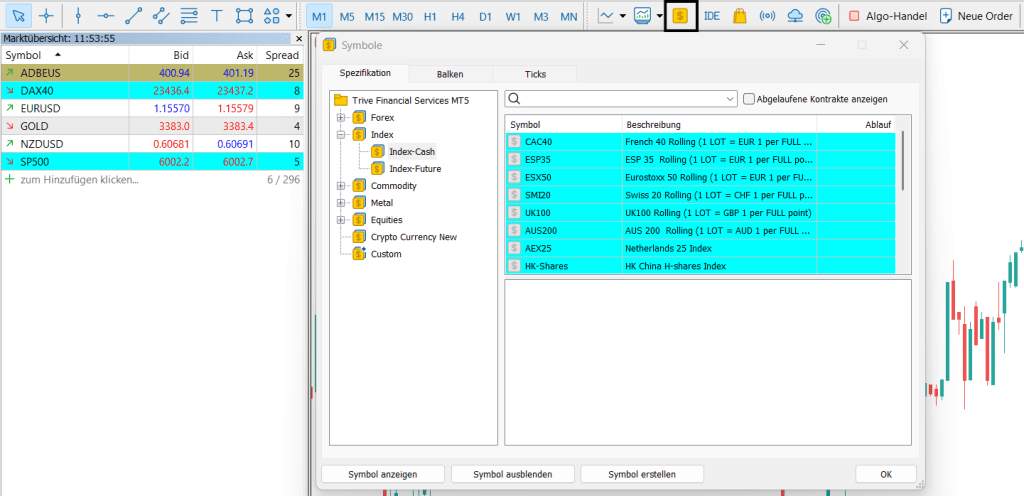This screenshot has height=496, width=1024.
Task: Select the Custom tree item
Action: click(x=386, y=254)
